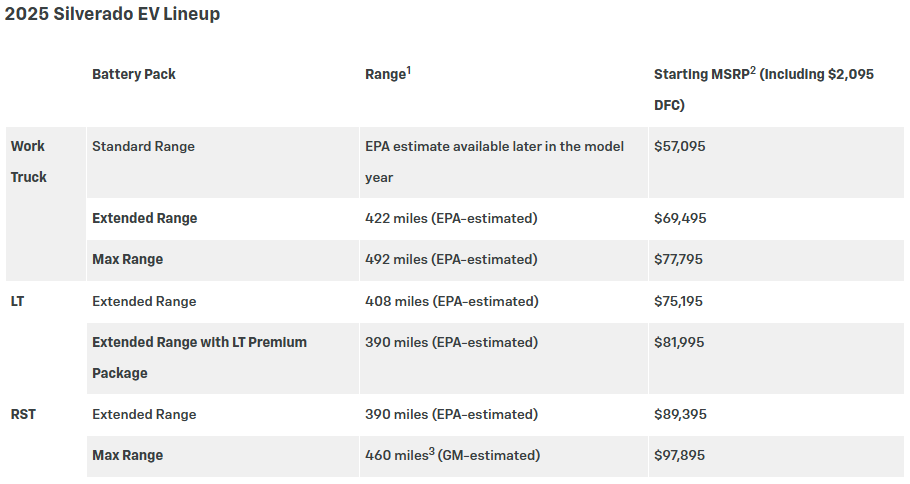This screenshot has height=484, width=910.
Task: Click the Battery Pack column header
Action: point(134,74)
